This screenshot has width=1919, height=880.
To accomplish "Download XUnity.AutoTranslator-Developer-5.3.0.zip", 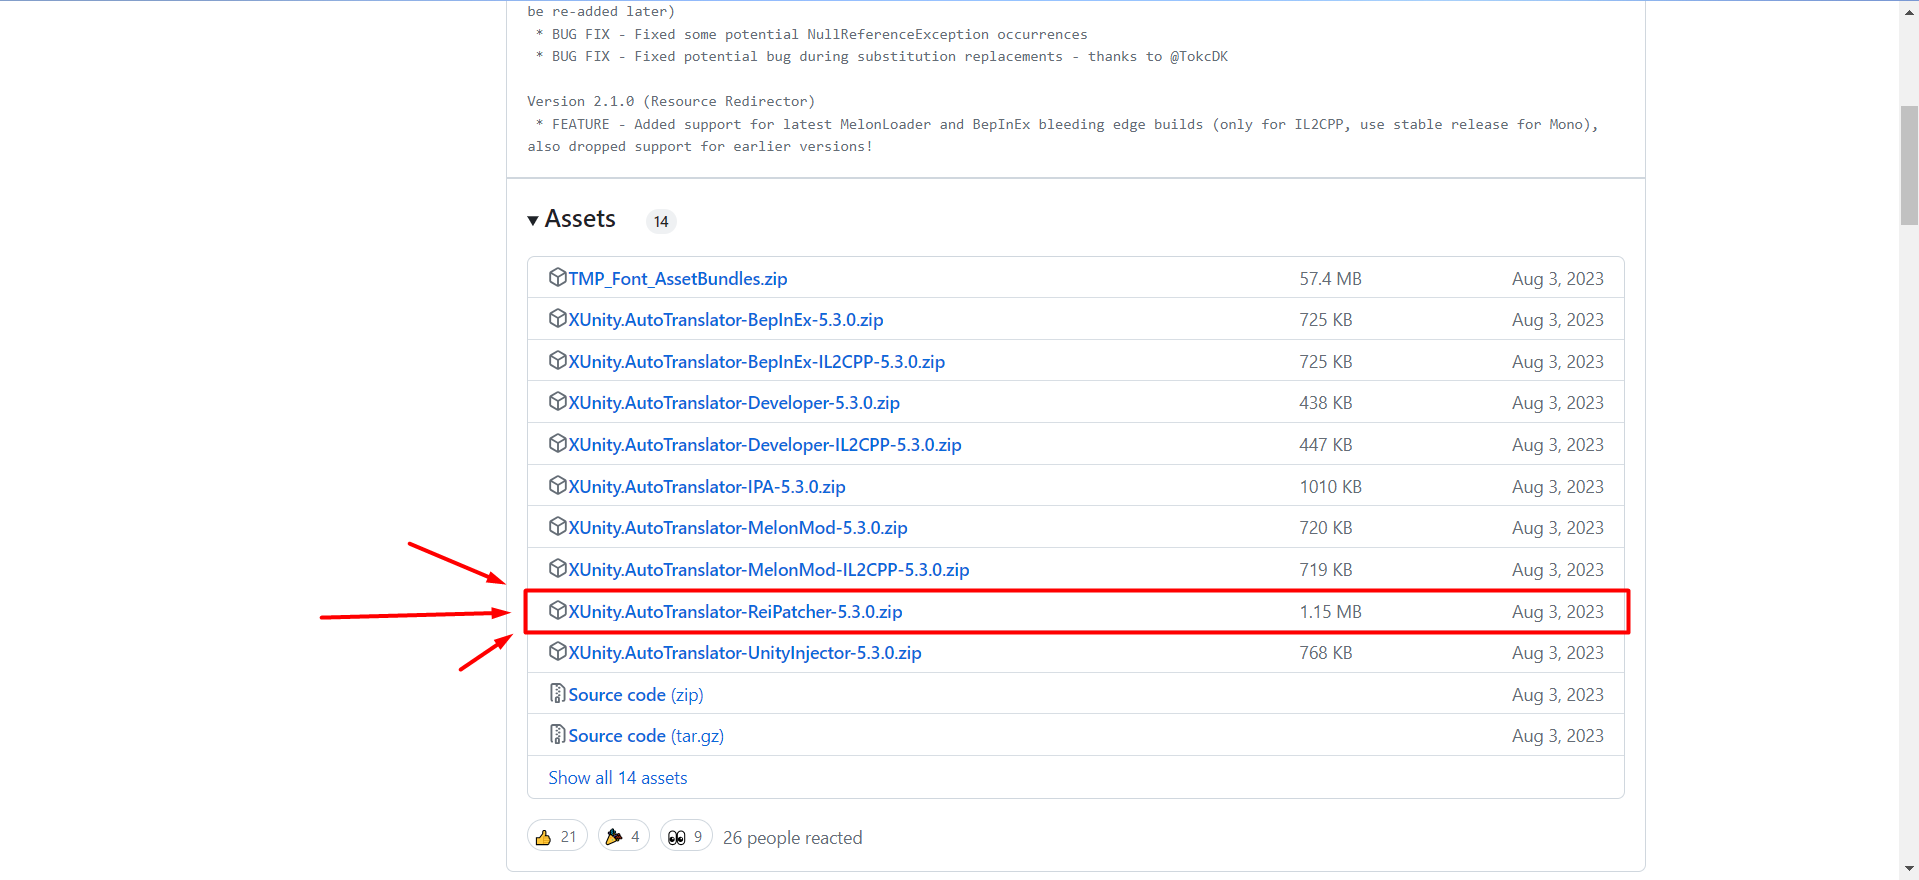I will (x=734, y=403).
